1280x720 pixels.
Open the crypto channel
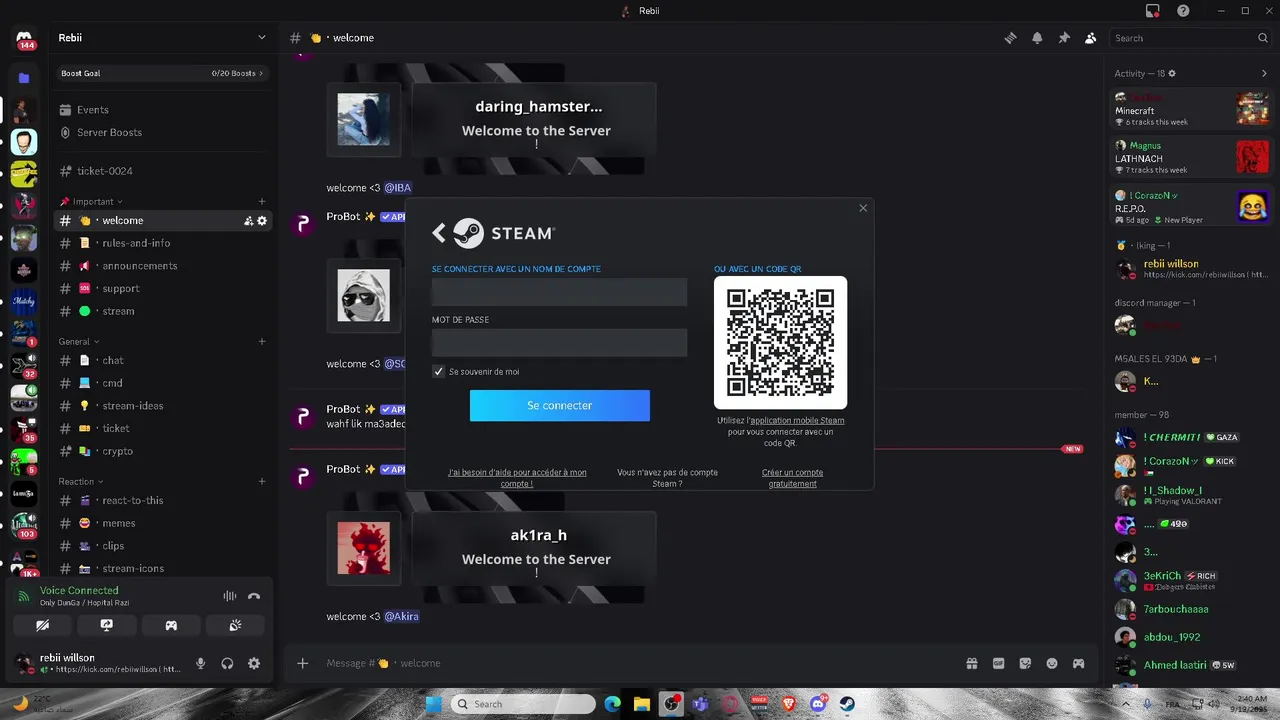163,451
